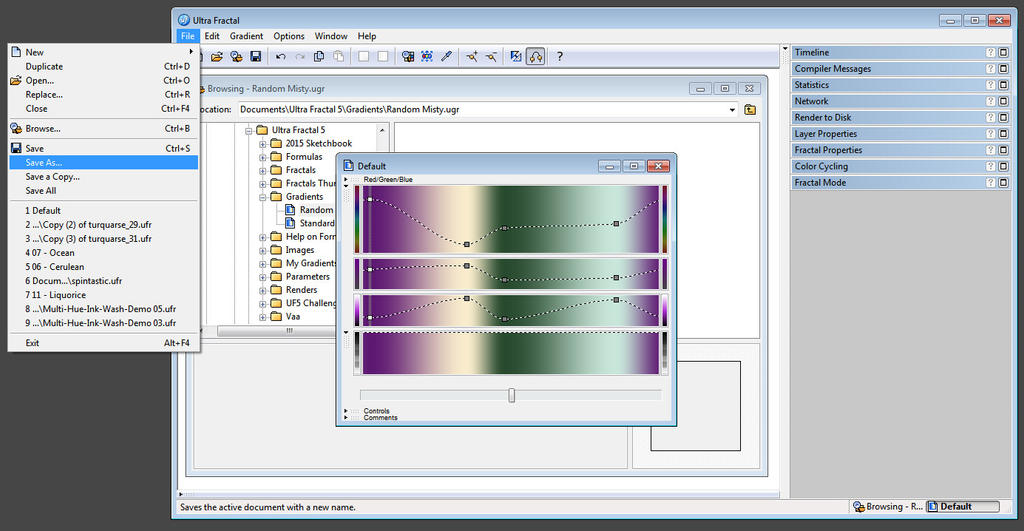The height and width of the screenshot is (531, 1024).
Task: Open the Location path dropdown
Action: (732, 109)
